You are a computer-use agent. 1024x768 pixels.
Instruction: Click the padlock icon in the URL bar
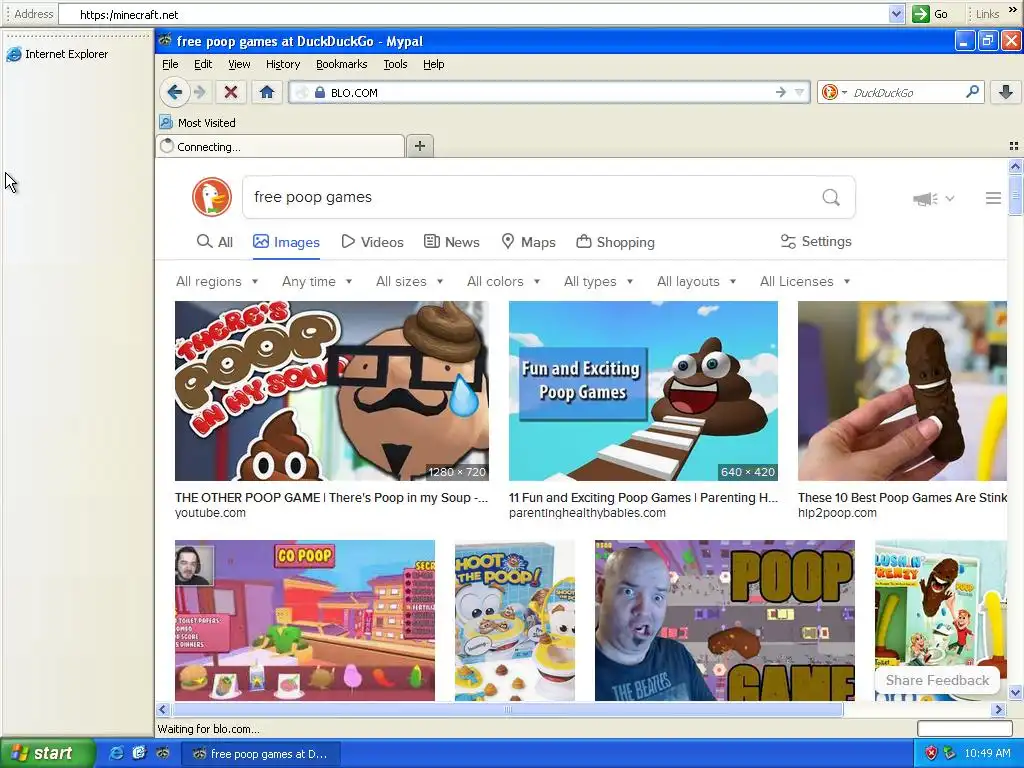[319, 93]
